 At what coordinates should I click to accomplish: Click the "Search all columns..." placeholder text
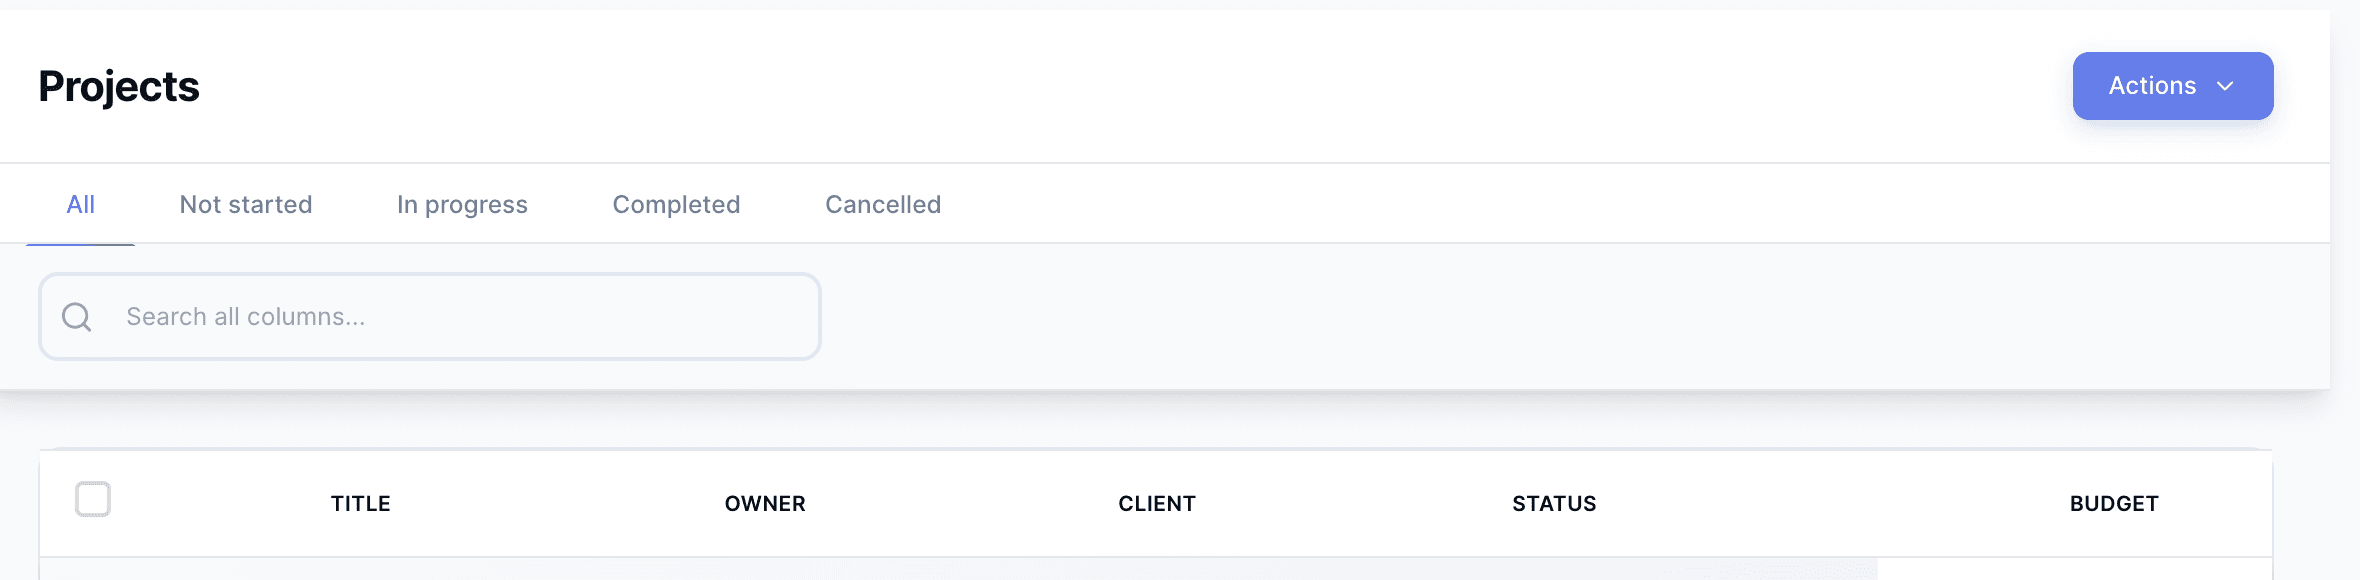click(x=246, y=317)
